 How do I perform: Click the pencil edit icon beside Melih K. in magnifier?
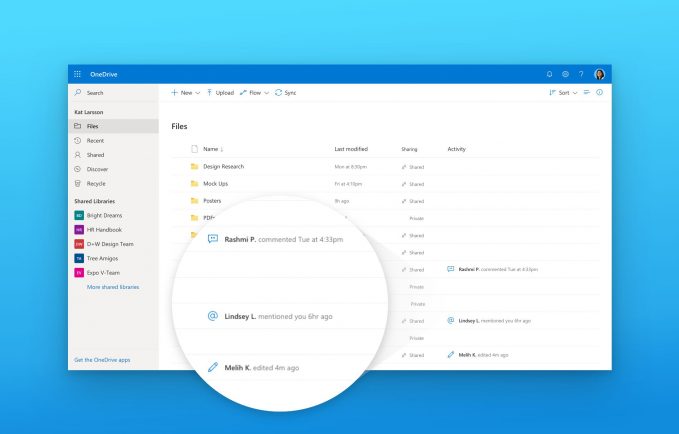tap(213, 367)
